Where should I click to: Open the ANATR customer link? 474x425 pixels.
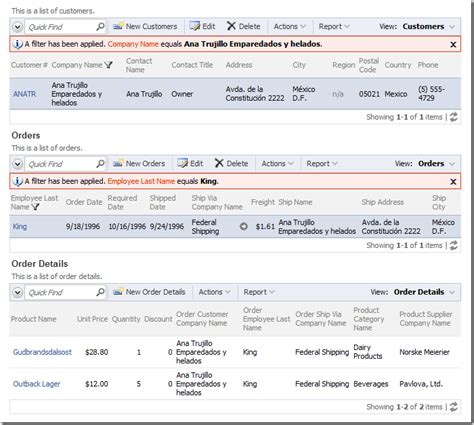point(25,94)
